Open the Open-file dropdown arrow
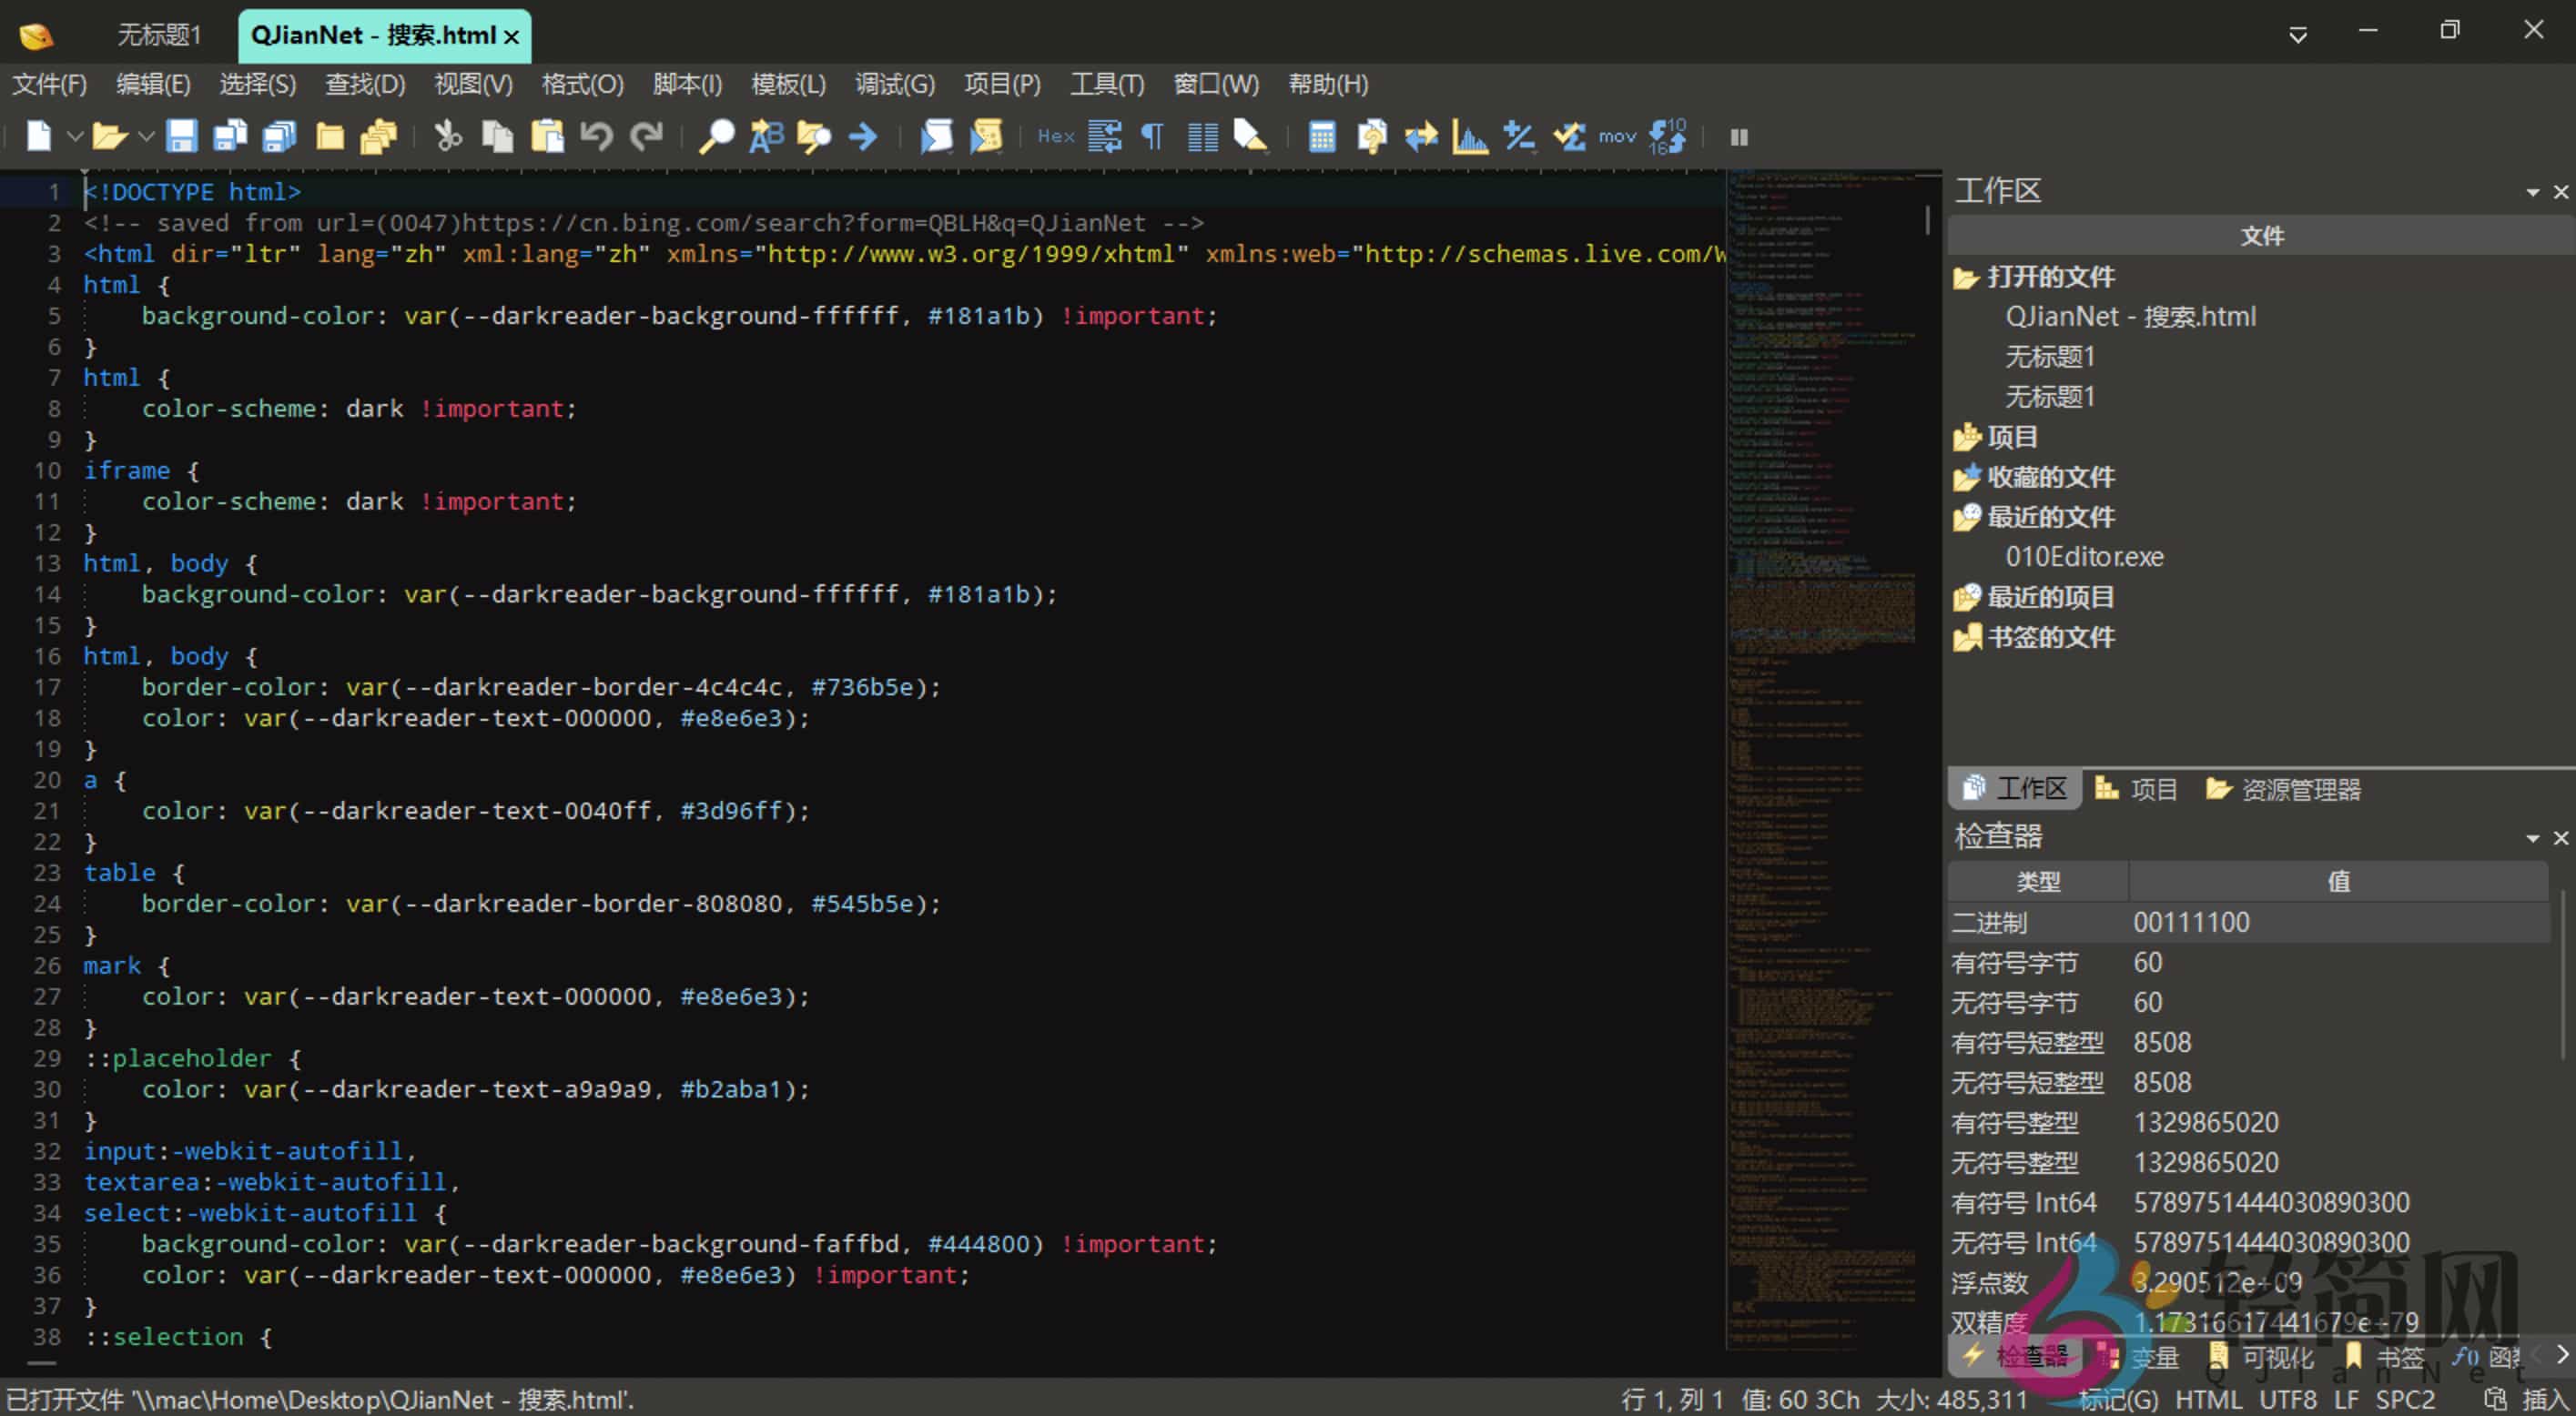This screenshot has width=2576, height=1416. (146, 136)
